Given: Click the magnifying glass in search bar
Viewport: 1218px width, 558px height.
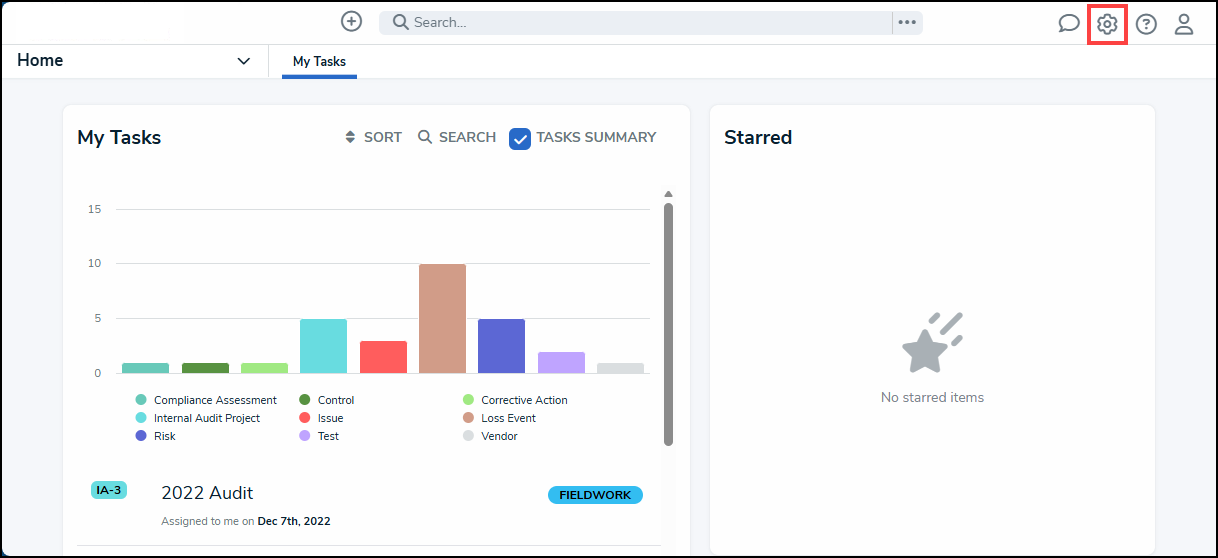Looking at the screenshot, I should pos(400,22).
